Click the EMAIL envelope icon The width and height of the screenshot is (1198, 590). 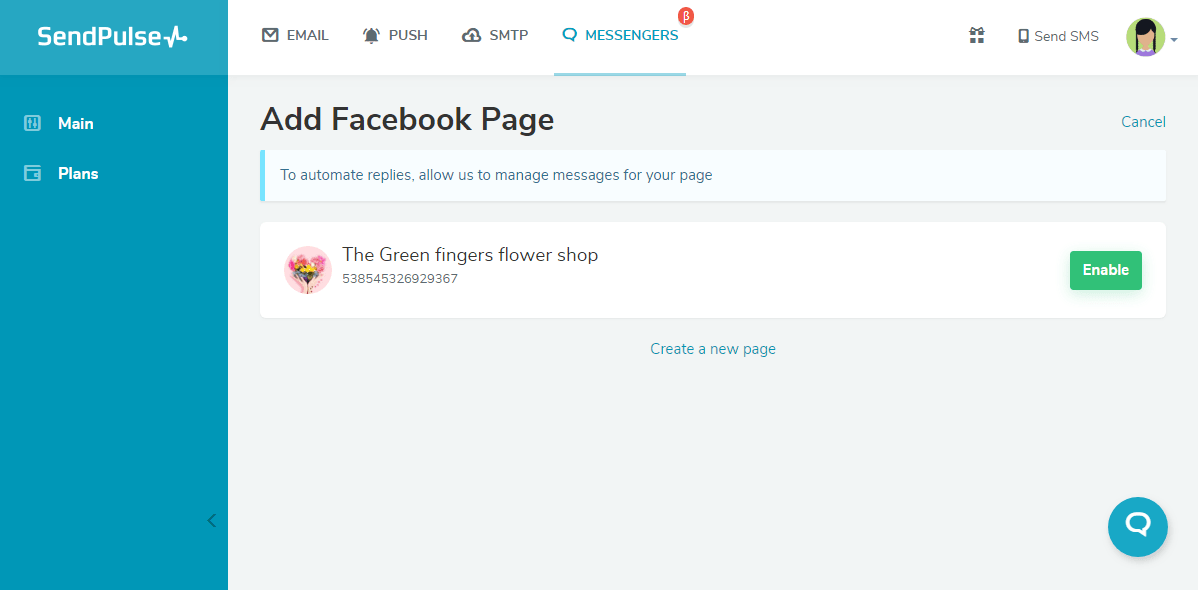[x=269, y=34]
